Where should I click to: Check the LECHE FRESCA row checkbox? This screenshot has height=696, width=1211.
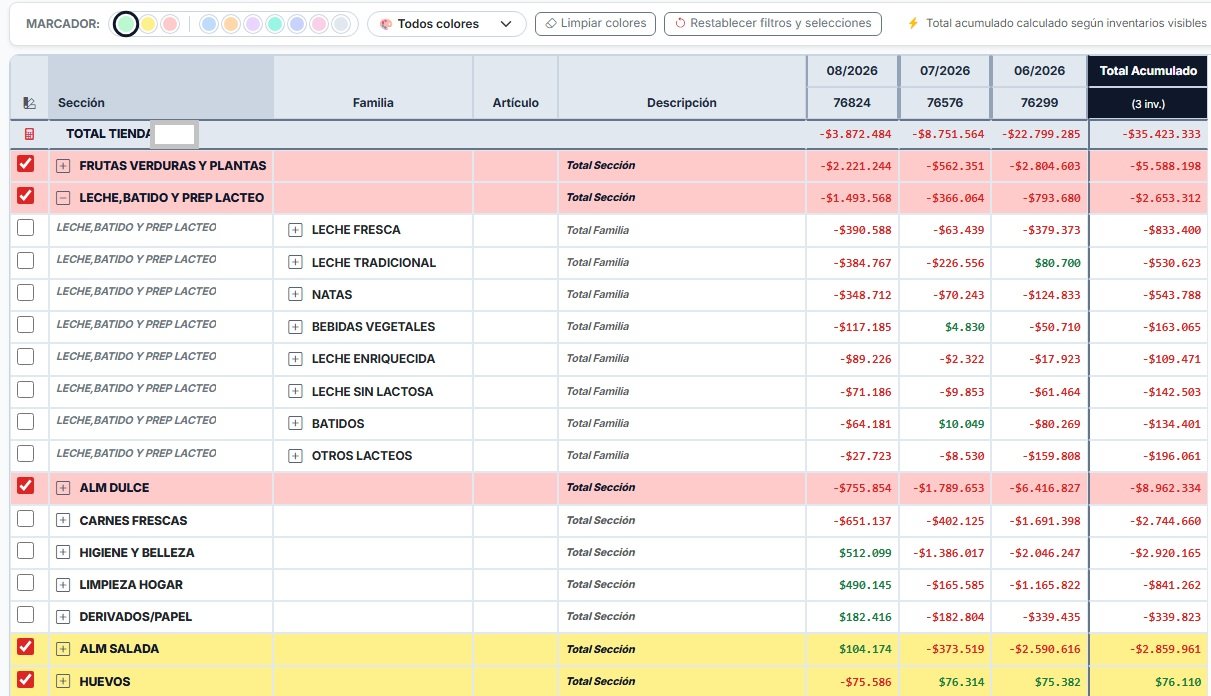pos(26,228)
